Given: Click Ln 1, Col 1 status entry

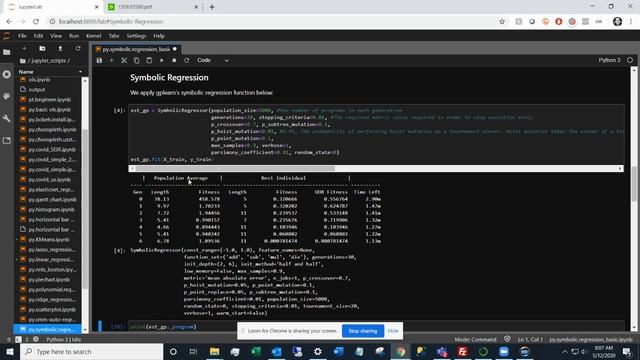Looking at the screenshot, I should pos(530,339).
